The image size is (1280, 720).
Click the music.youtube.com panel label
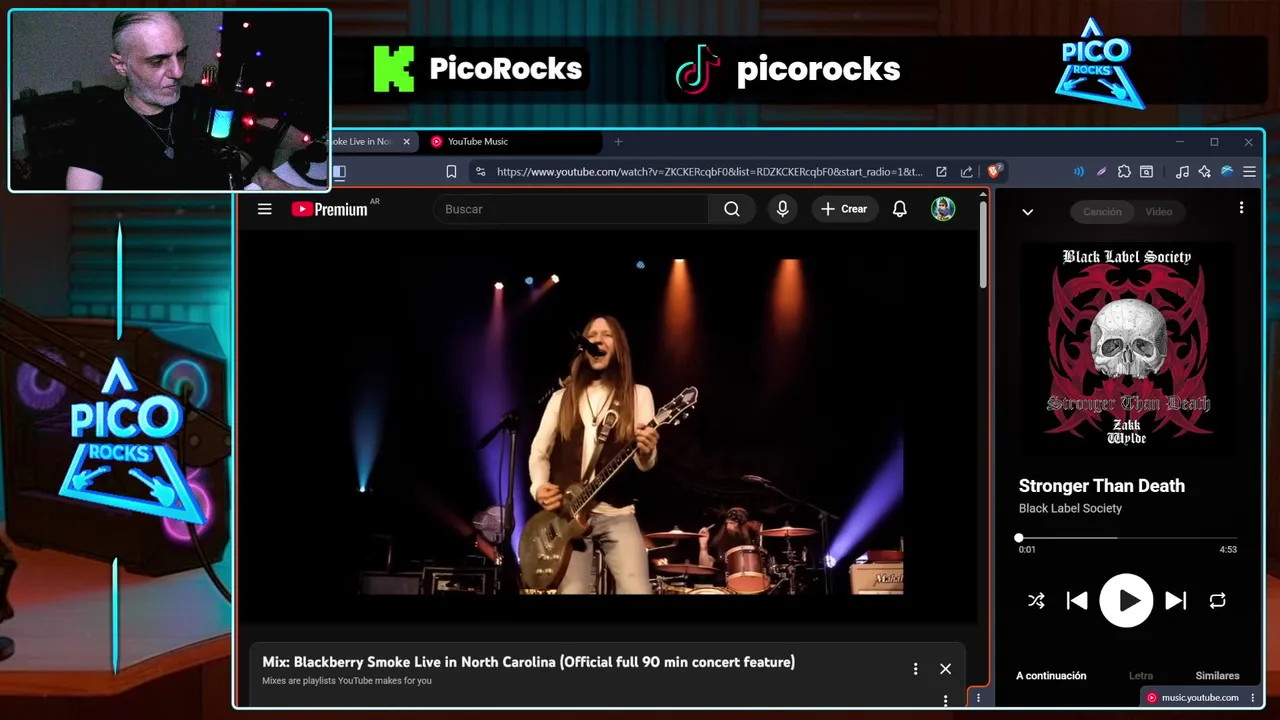click(1192, 698)
